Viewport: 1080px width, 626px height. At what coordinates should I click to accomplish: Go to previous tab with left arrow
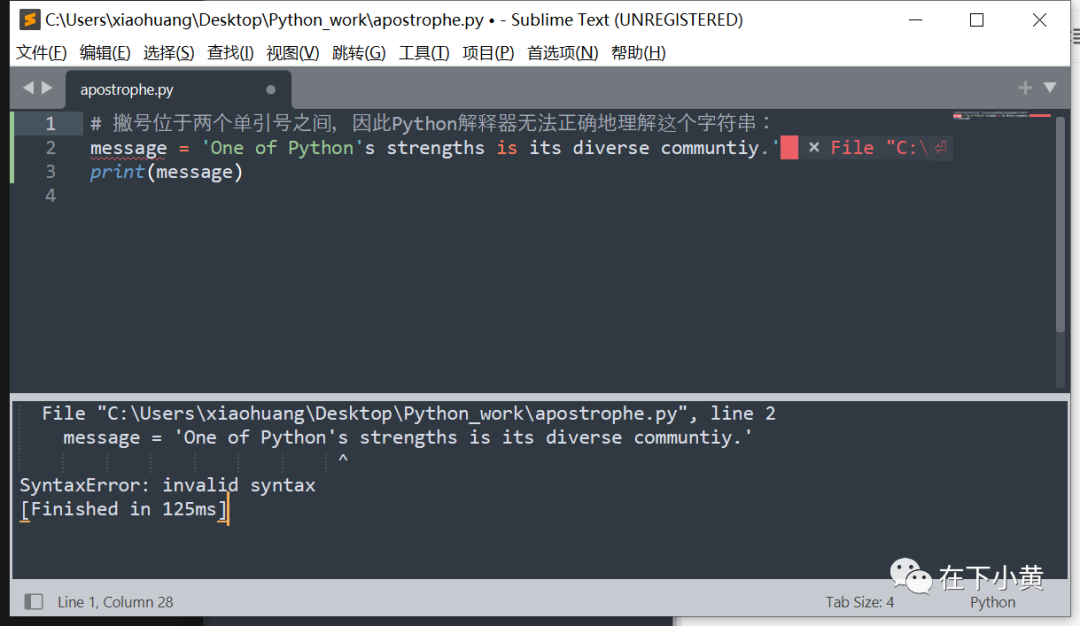(x=28, y=87)
